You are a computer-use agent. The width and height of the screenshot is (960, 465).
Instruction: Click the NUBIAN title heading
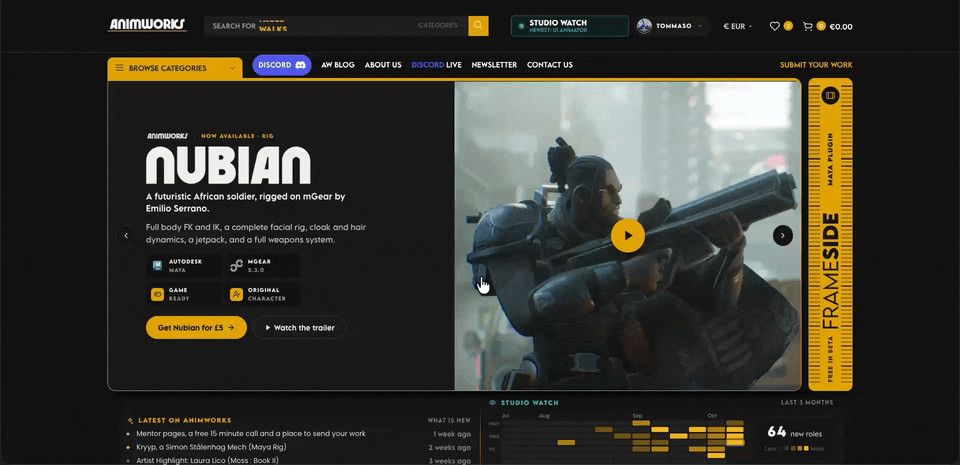(228, 165)
